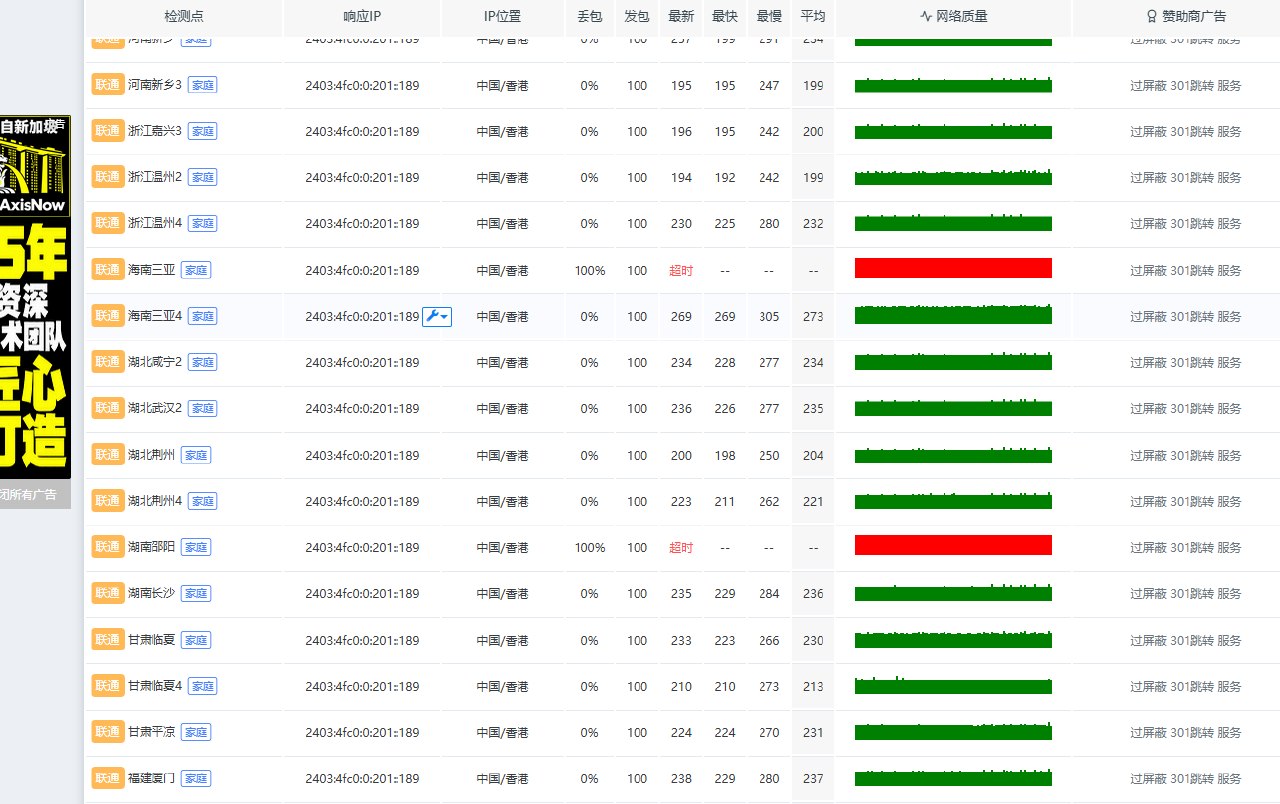Click the 100% packet loss value for 湖南邵阳
This screenshot has height=804, width=1280.
point(590,547)
